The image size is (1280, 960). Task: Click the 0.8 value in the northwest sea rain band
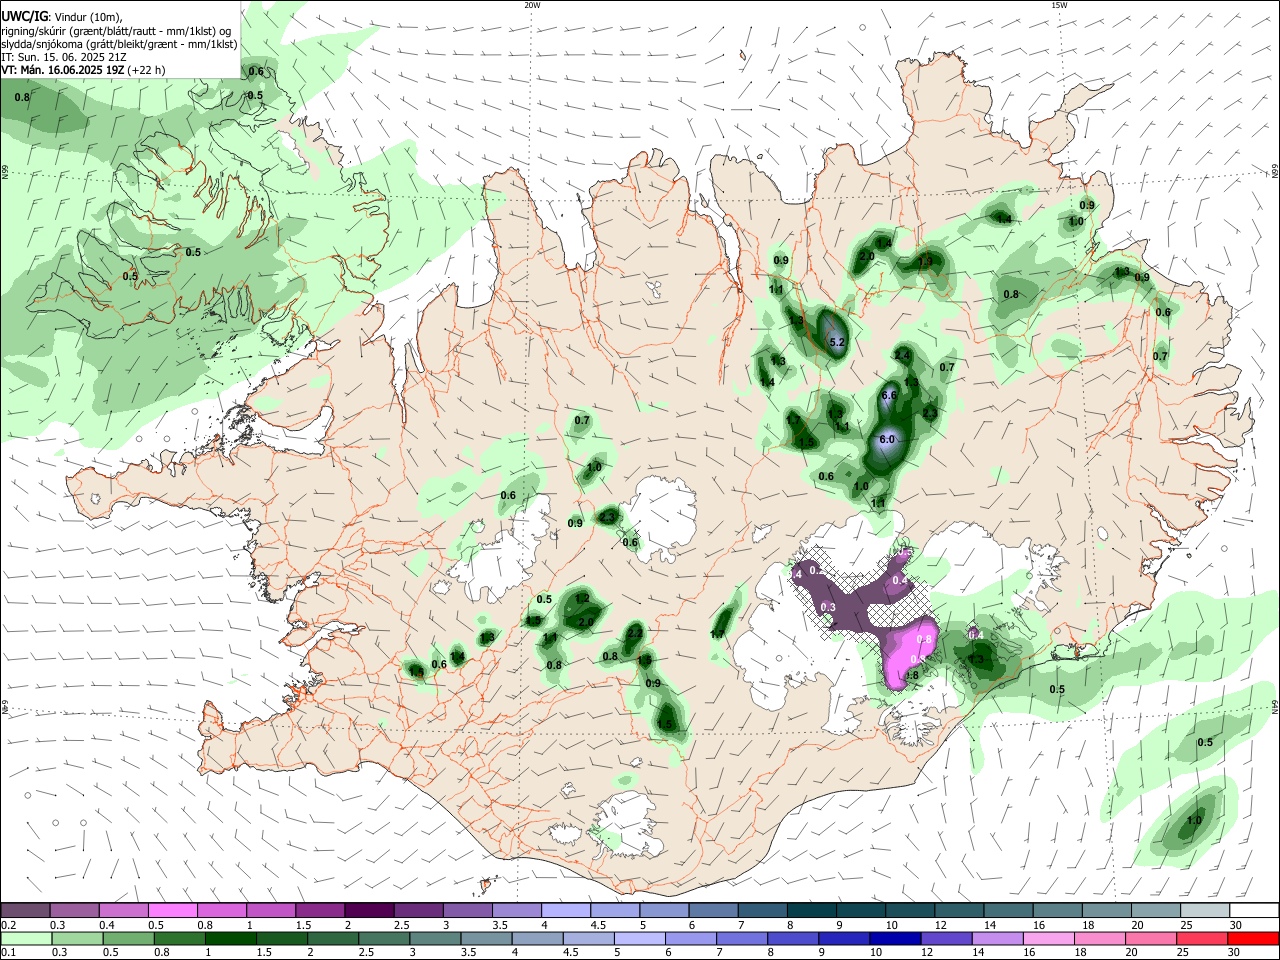pyautogui.click(x=22, y=97)
